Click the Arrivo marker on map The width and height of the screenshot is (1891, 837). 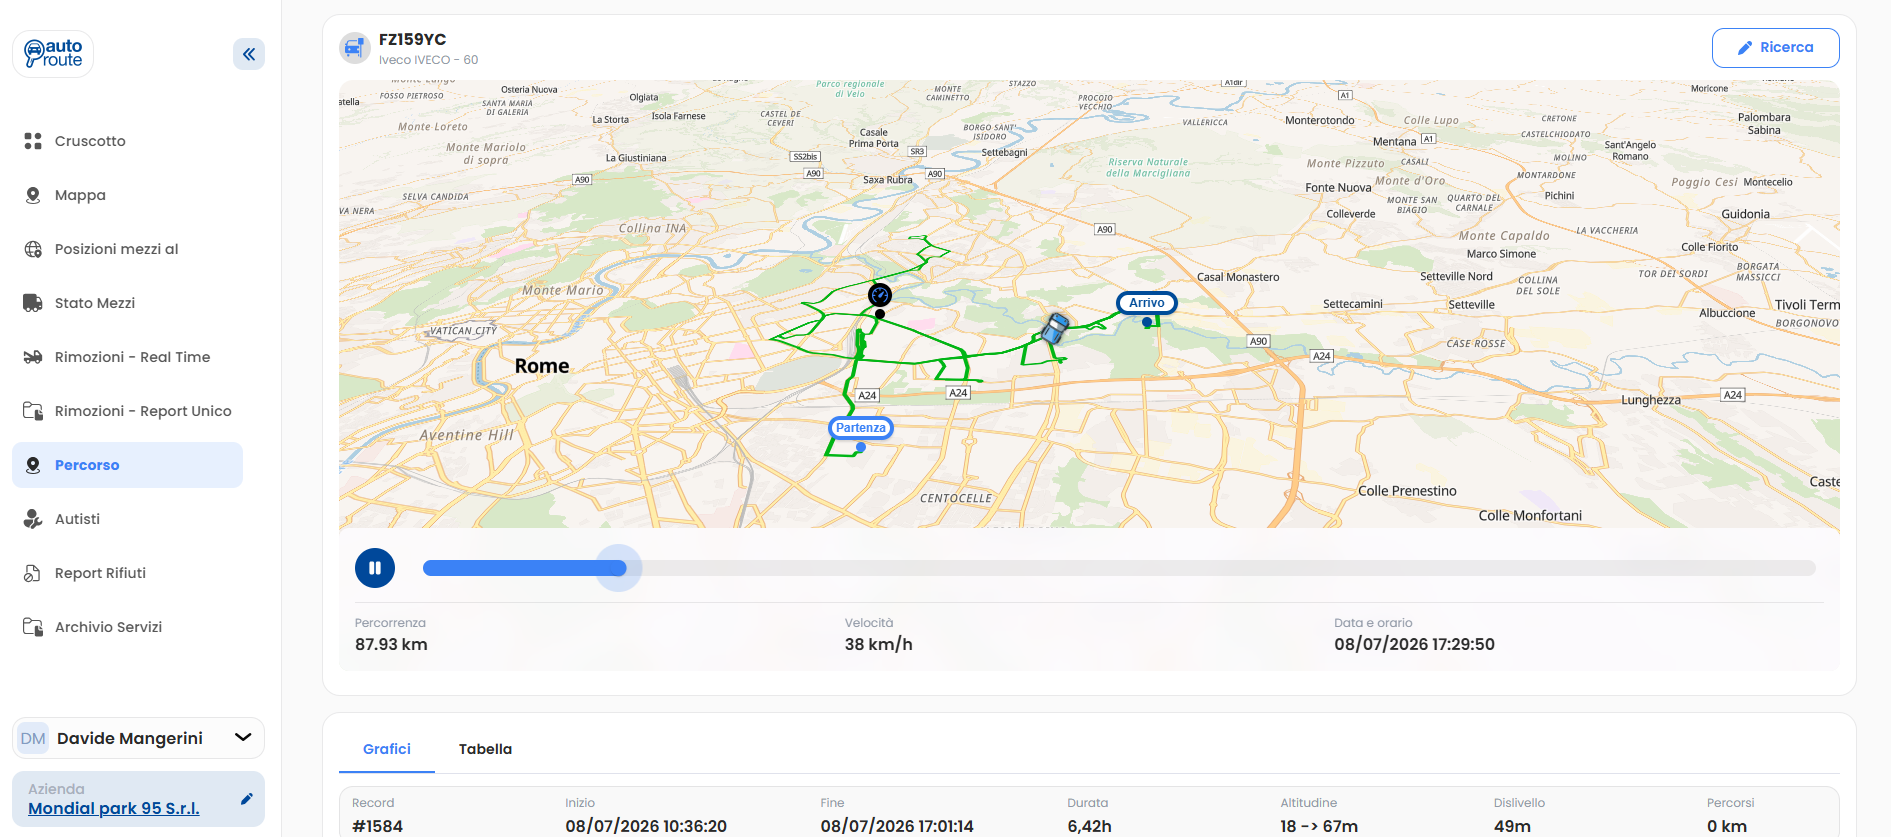[1147, 303]
